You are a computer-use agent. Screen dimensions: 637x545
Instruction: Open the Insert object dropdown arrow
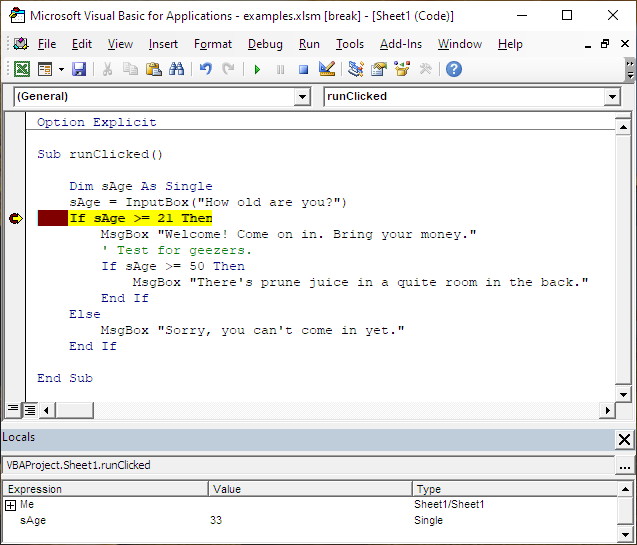tap(61, 69)
